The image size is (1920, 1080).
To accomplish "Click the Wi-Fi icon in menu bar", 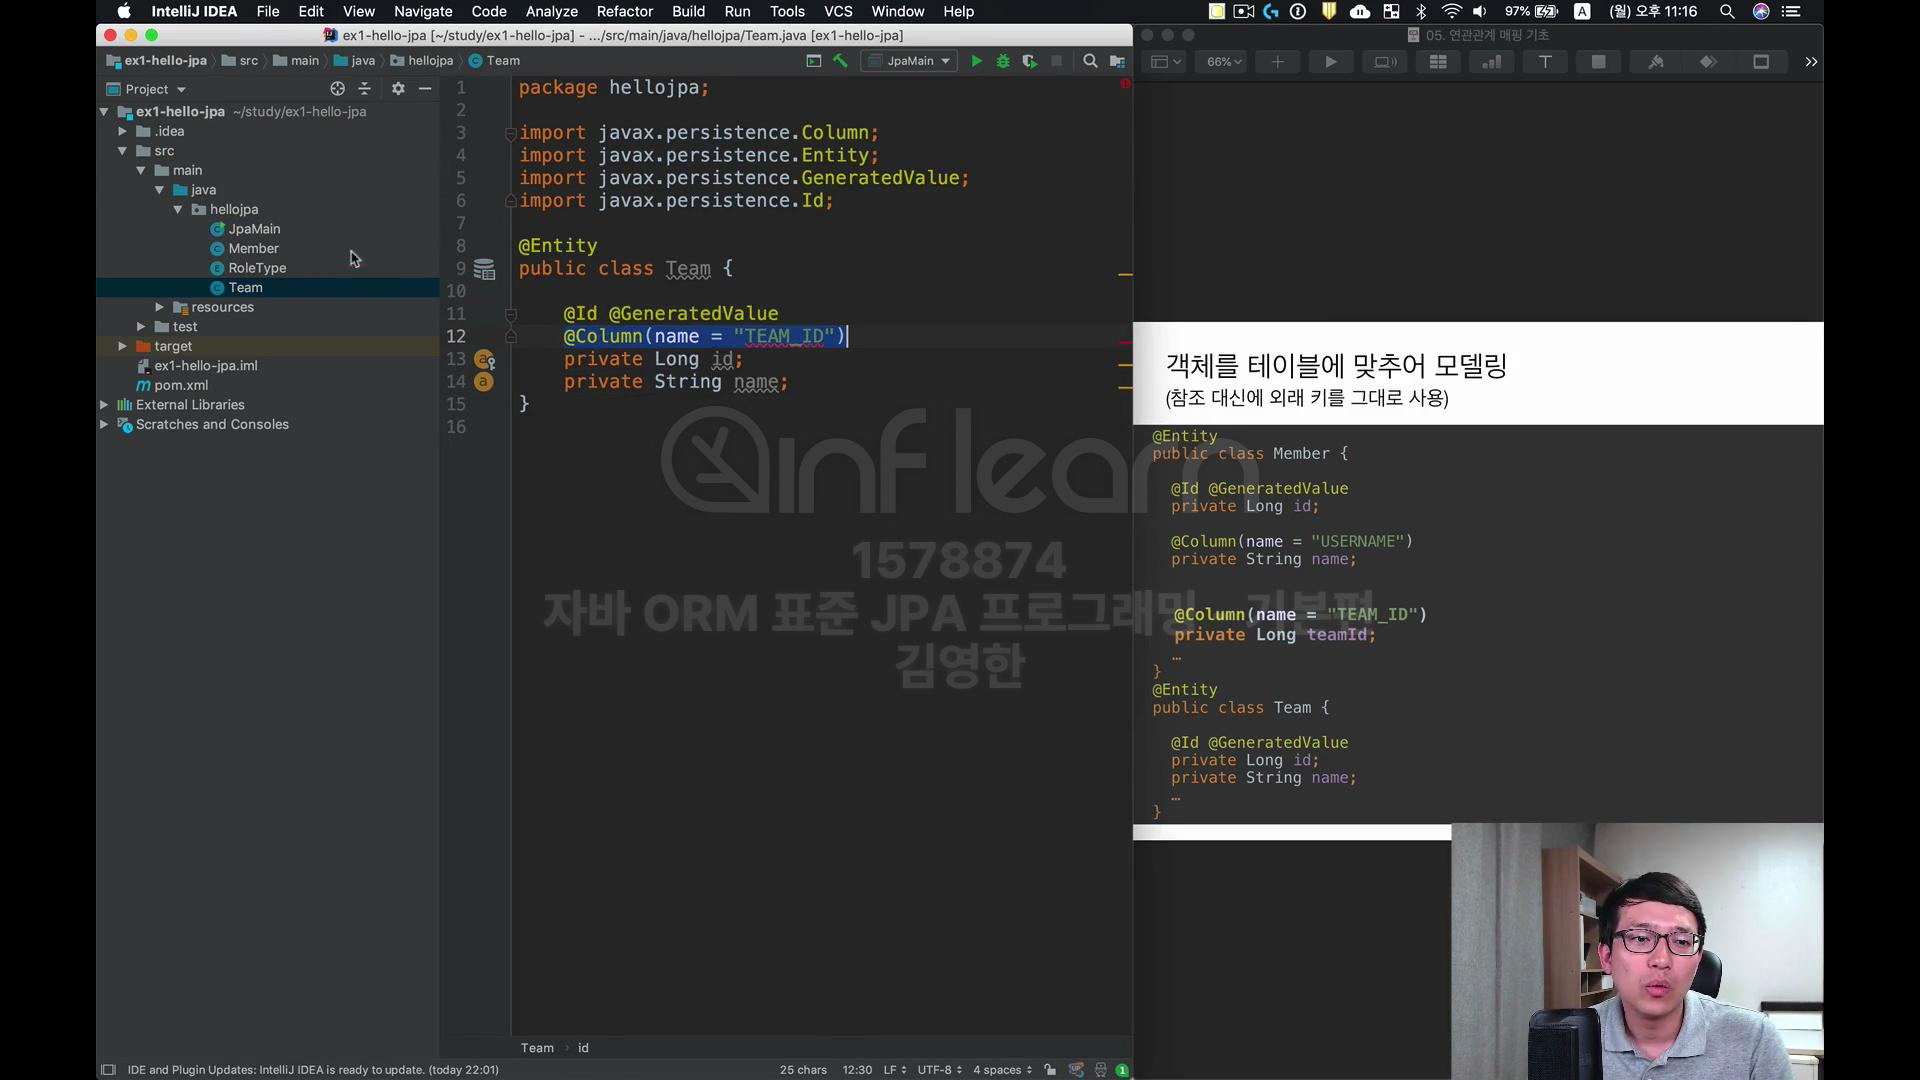I will pyautogui.click(x=1451, y=12).
